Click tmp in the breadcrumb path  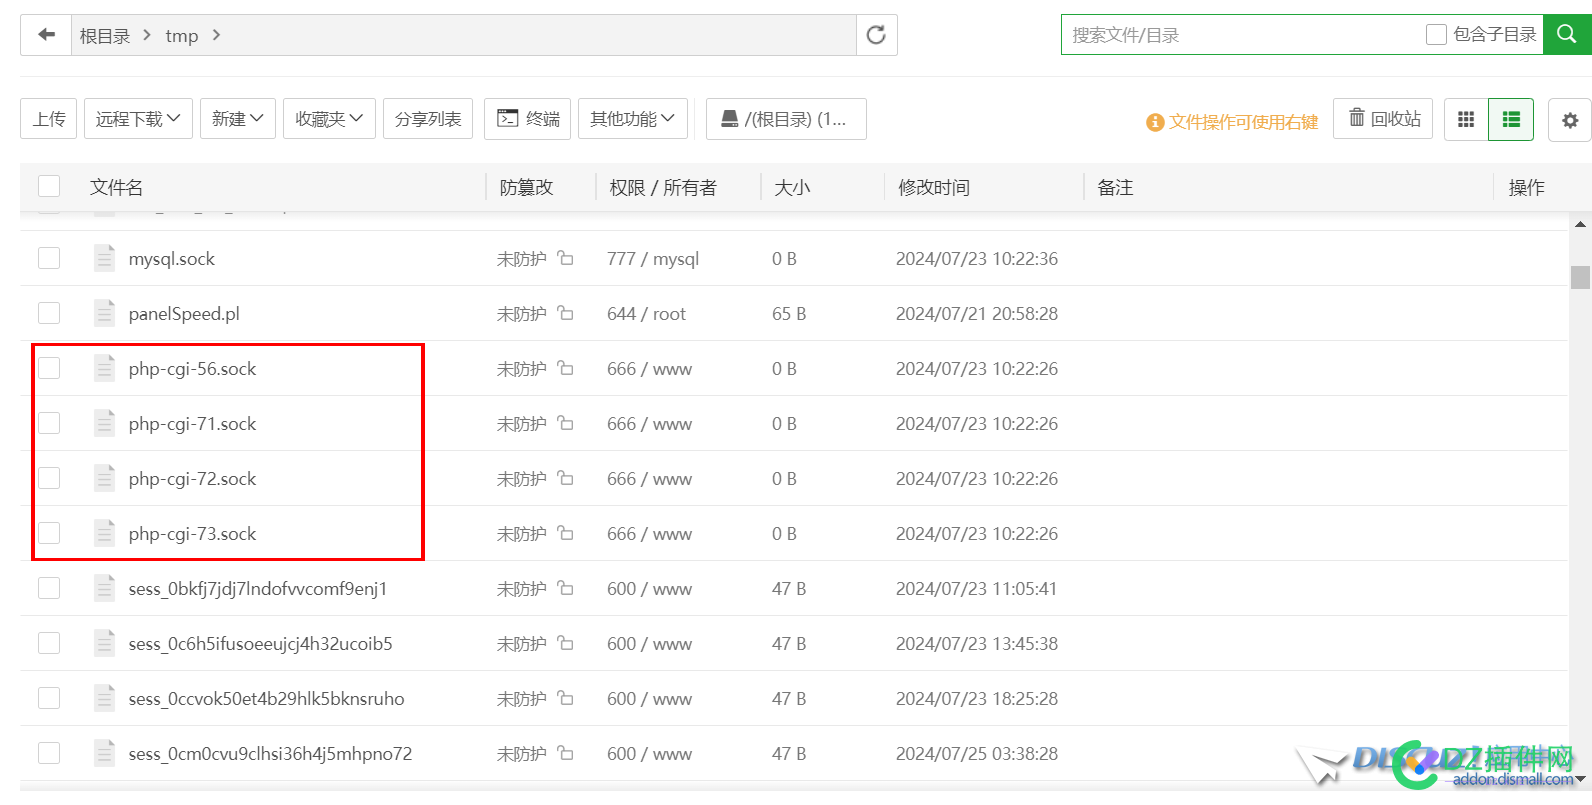182,36
